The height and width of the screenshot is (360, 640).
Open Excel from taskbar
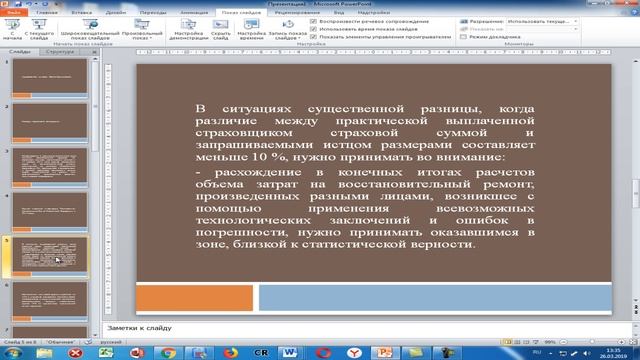106,353
